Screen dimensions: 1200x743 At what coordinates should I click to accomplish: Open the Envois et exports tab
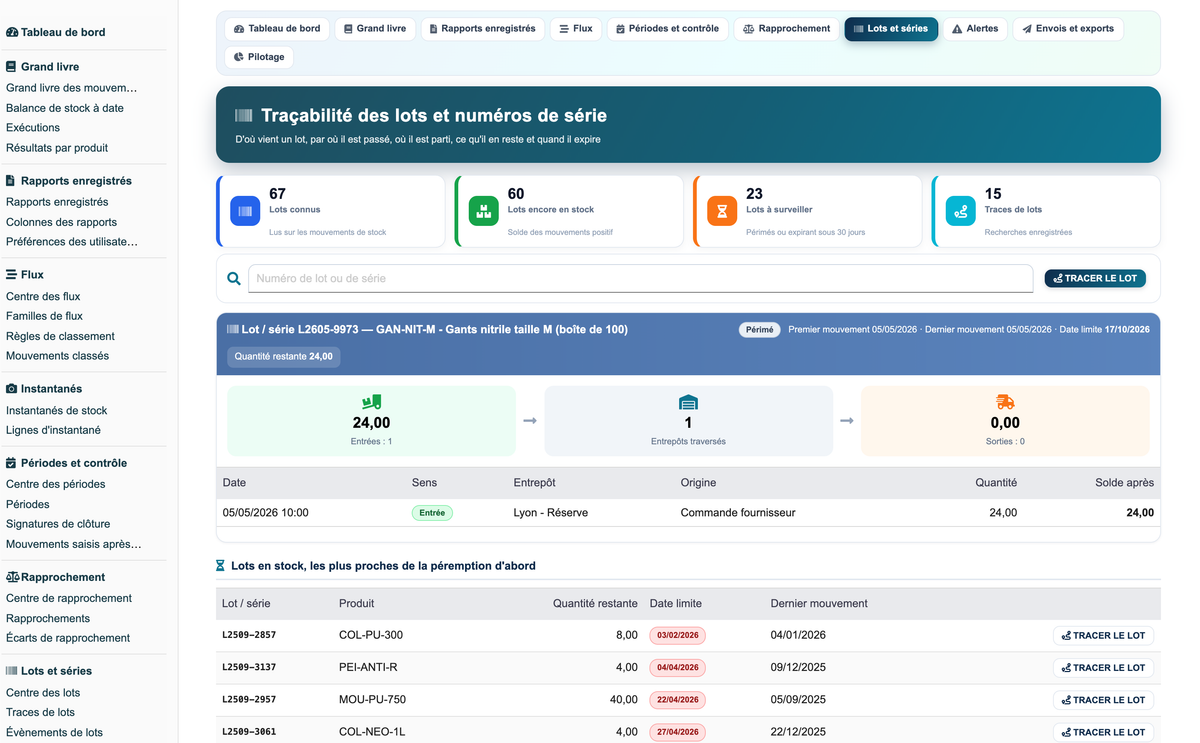click(1068, 29)
